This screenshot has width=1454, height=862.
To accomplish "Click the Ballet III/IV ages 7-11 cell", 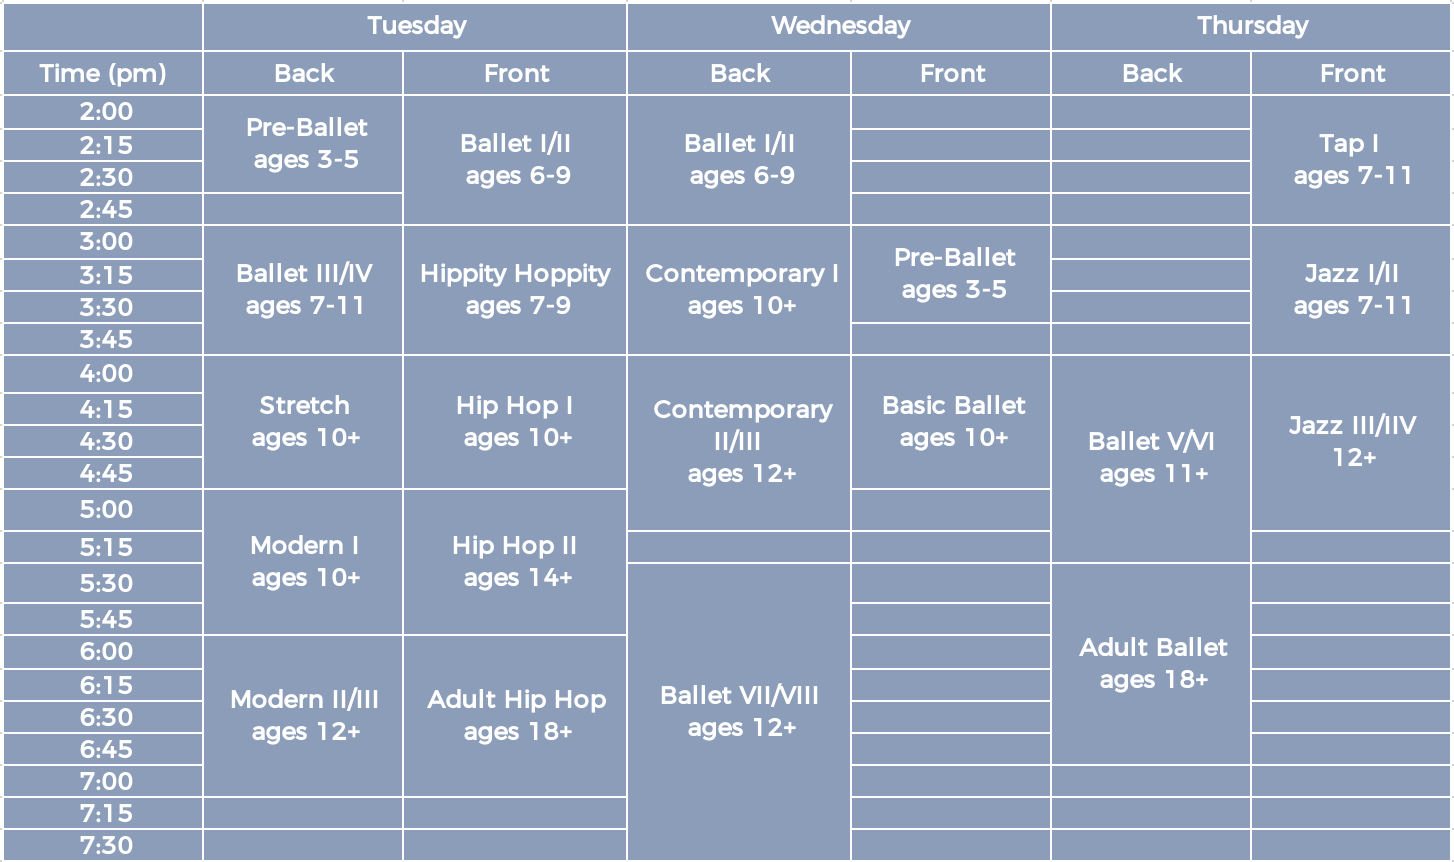I will pos(304,290).
